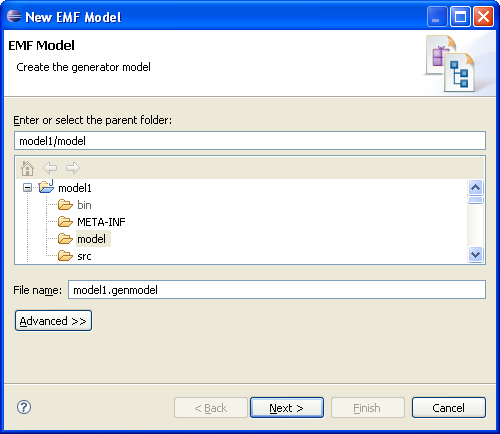This screenshot has height=434, width=500.
Task: Click the bin folder icon
Action: click(65, 205)
